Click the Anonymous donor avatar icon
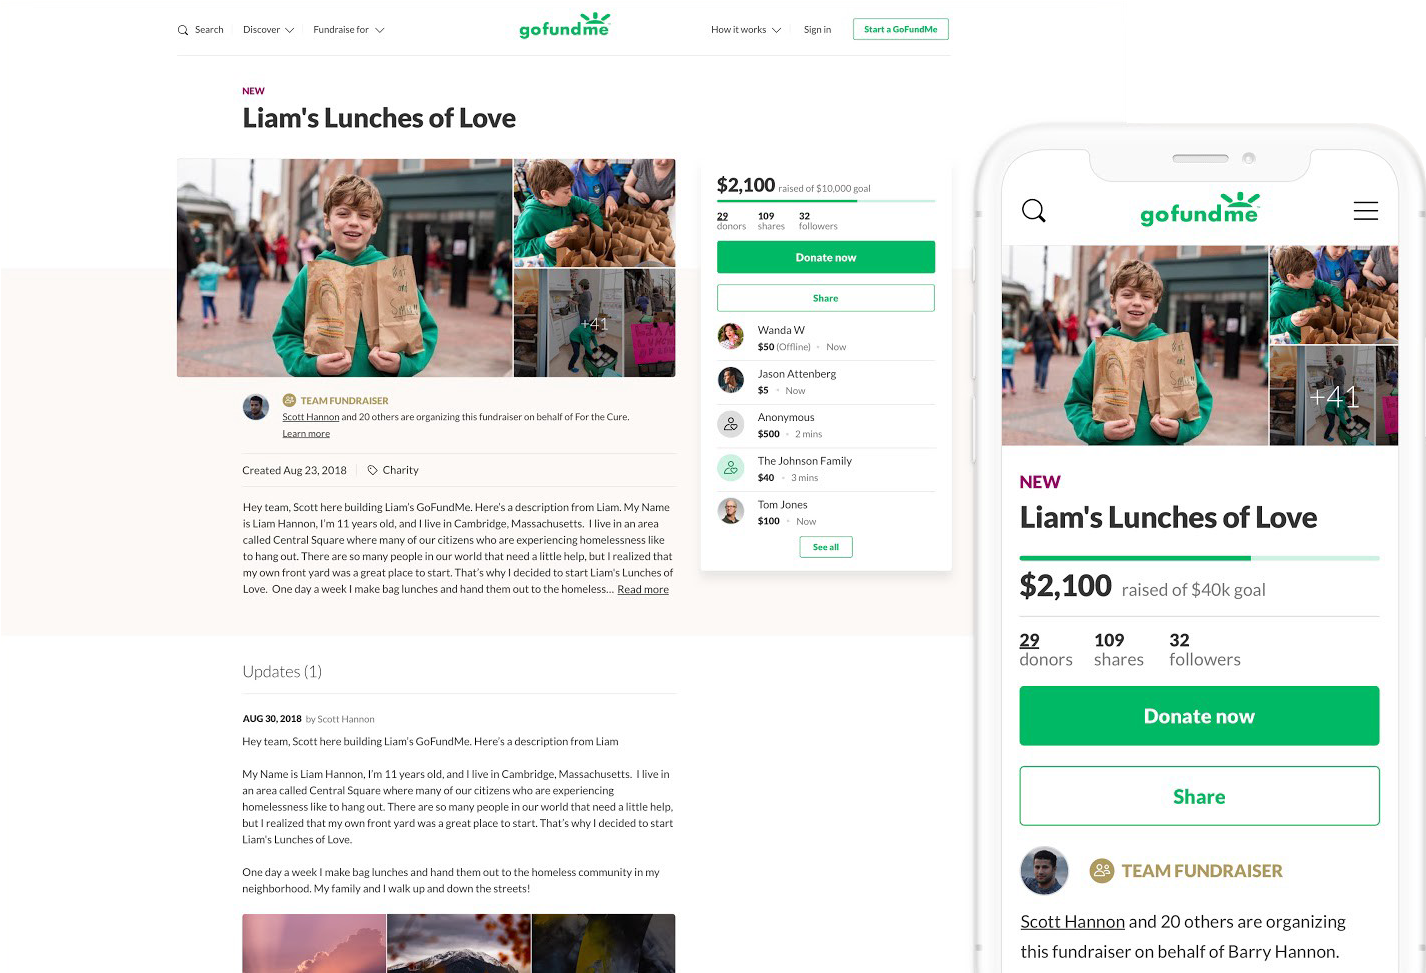This screenshot has height=973, width=1426. [731, 424]
